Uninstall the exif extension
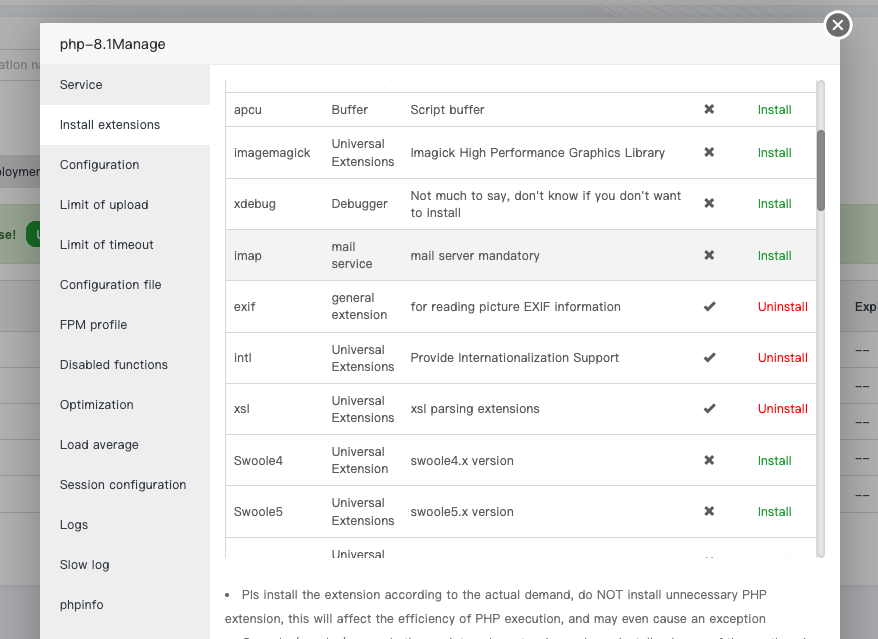 [782, 306]
